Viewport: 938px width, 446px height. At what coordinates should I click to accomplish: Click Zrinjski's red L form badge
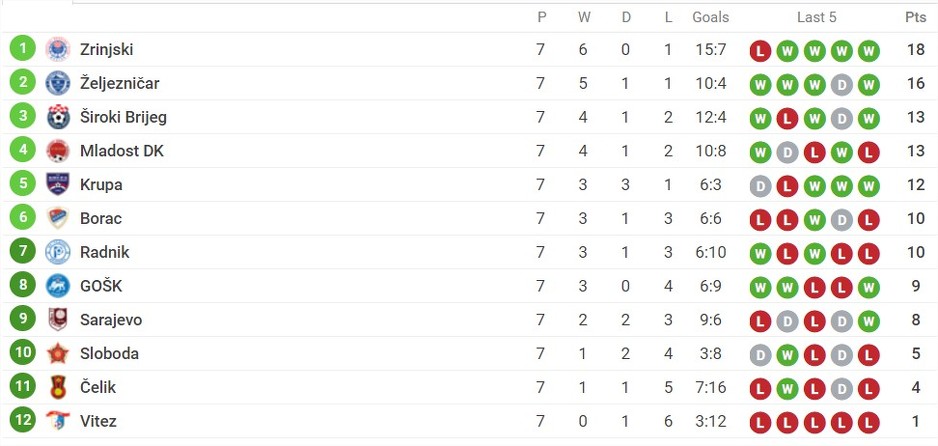coord(760,51)
